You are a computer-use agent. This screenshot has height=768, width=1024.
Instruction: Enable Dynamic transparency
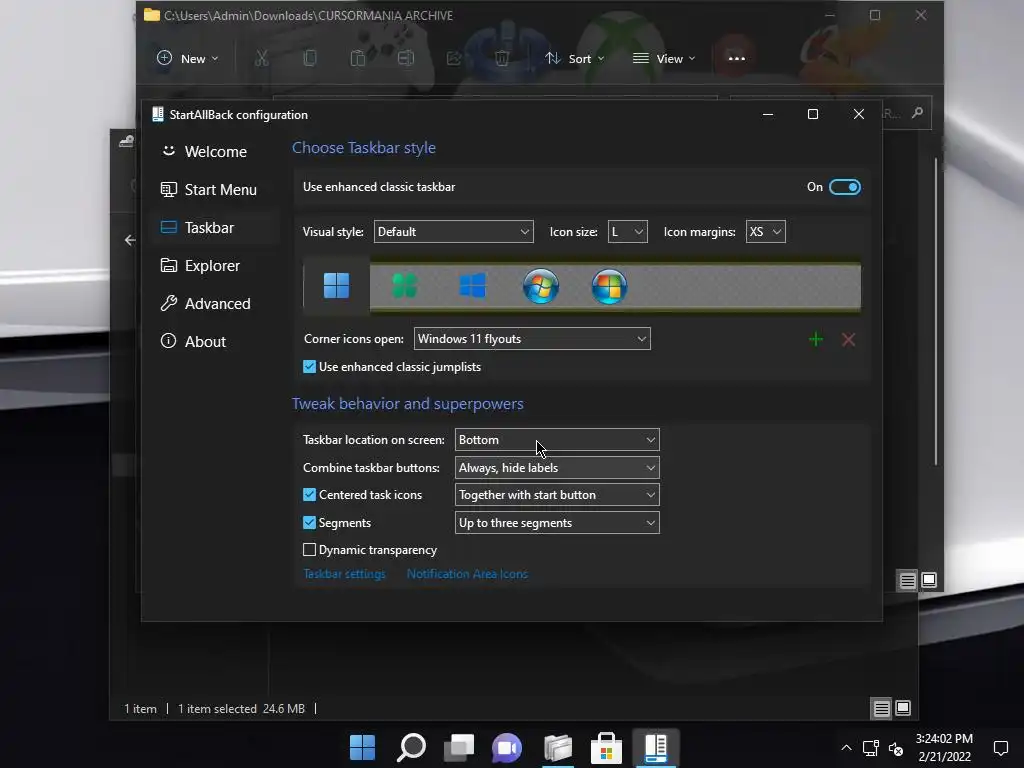click(x=310, y=550)
